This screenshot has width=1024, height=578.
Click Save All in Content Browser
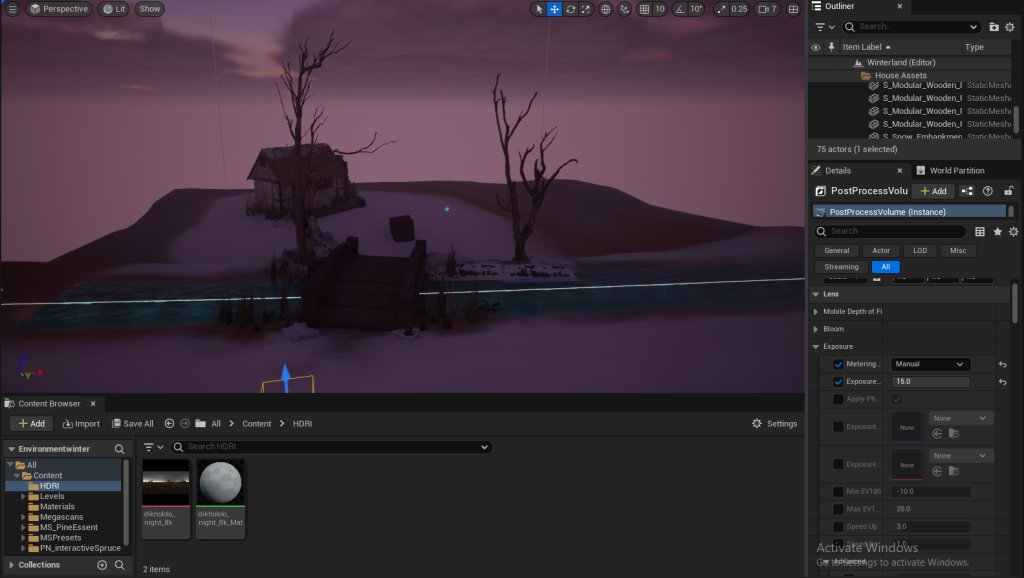[132, 424]
